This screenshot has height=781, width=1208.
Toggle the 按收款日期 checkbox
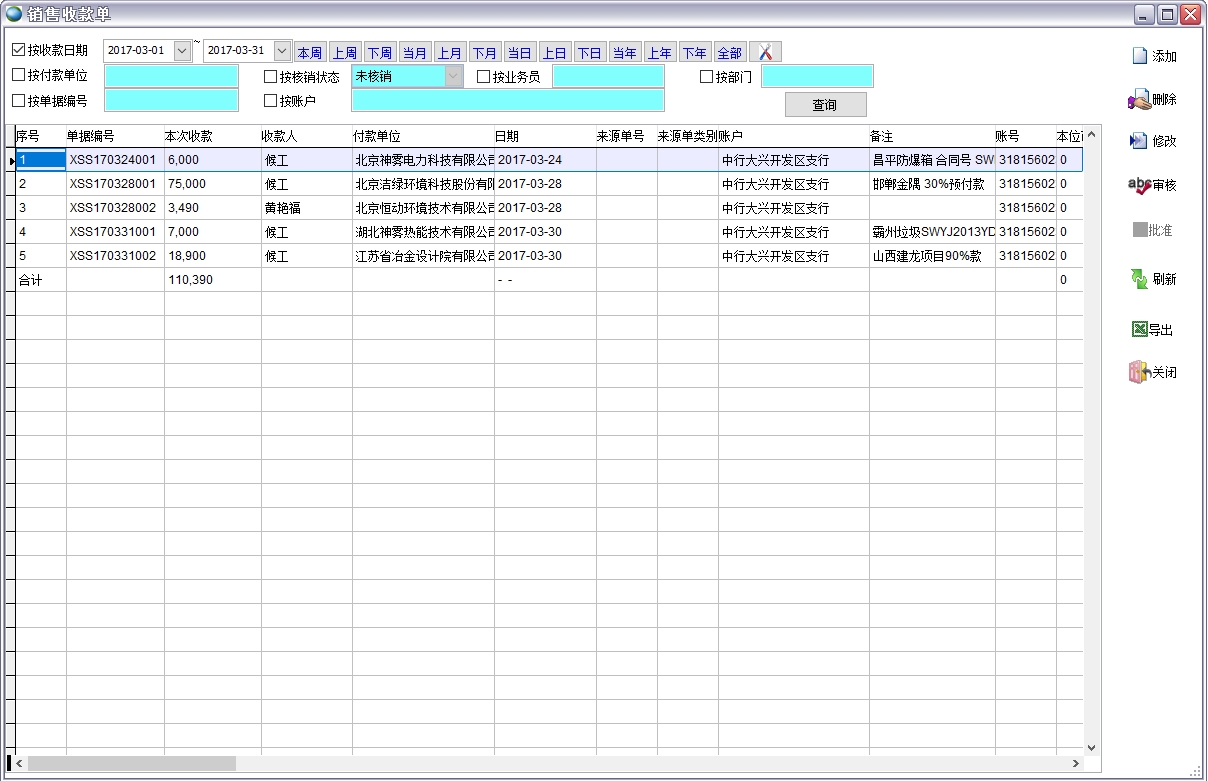(18, 50)
